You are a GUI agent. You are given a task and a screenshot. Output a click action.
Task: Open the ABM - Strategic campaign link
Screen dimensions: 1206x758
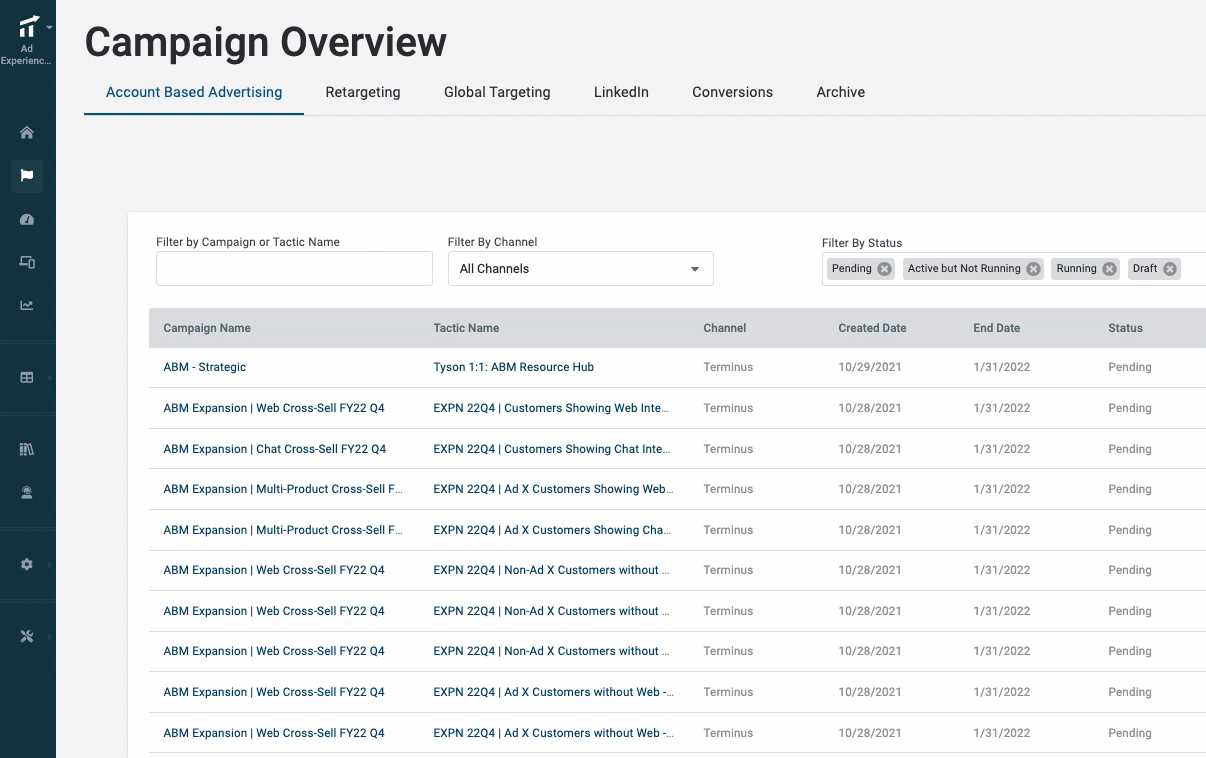[205, 367]
